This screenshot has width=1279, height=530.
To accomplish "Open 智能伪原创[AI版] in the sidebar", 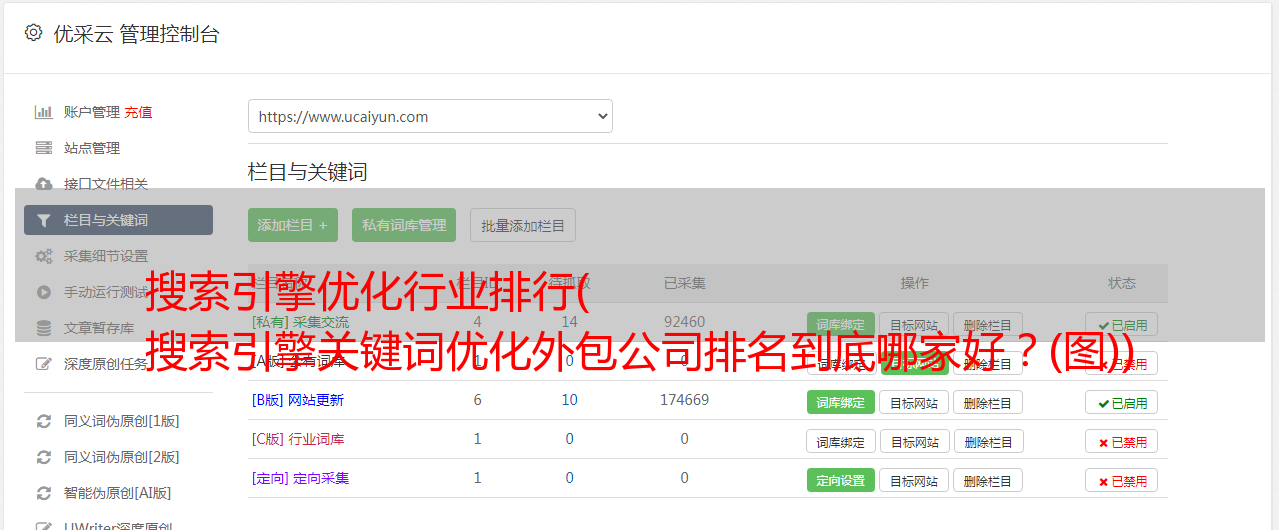I will click(118, 493).
